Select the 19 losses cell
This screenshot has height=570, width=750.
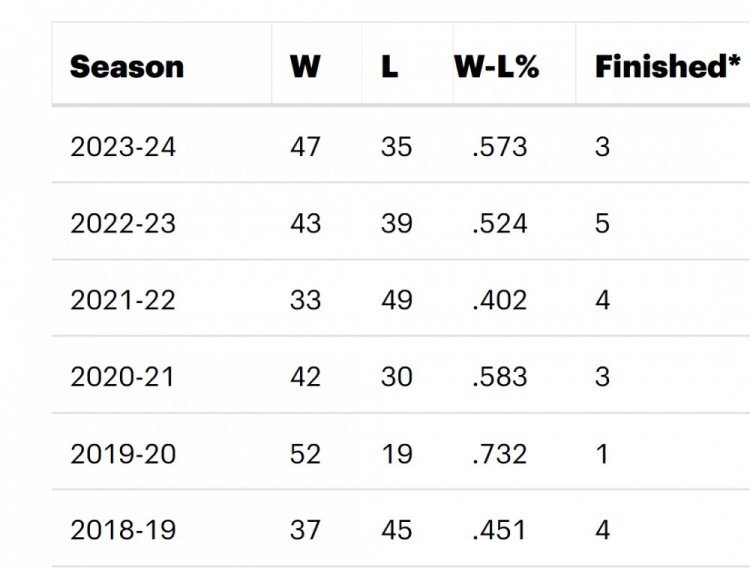[x=396, y=454]
